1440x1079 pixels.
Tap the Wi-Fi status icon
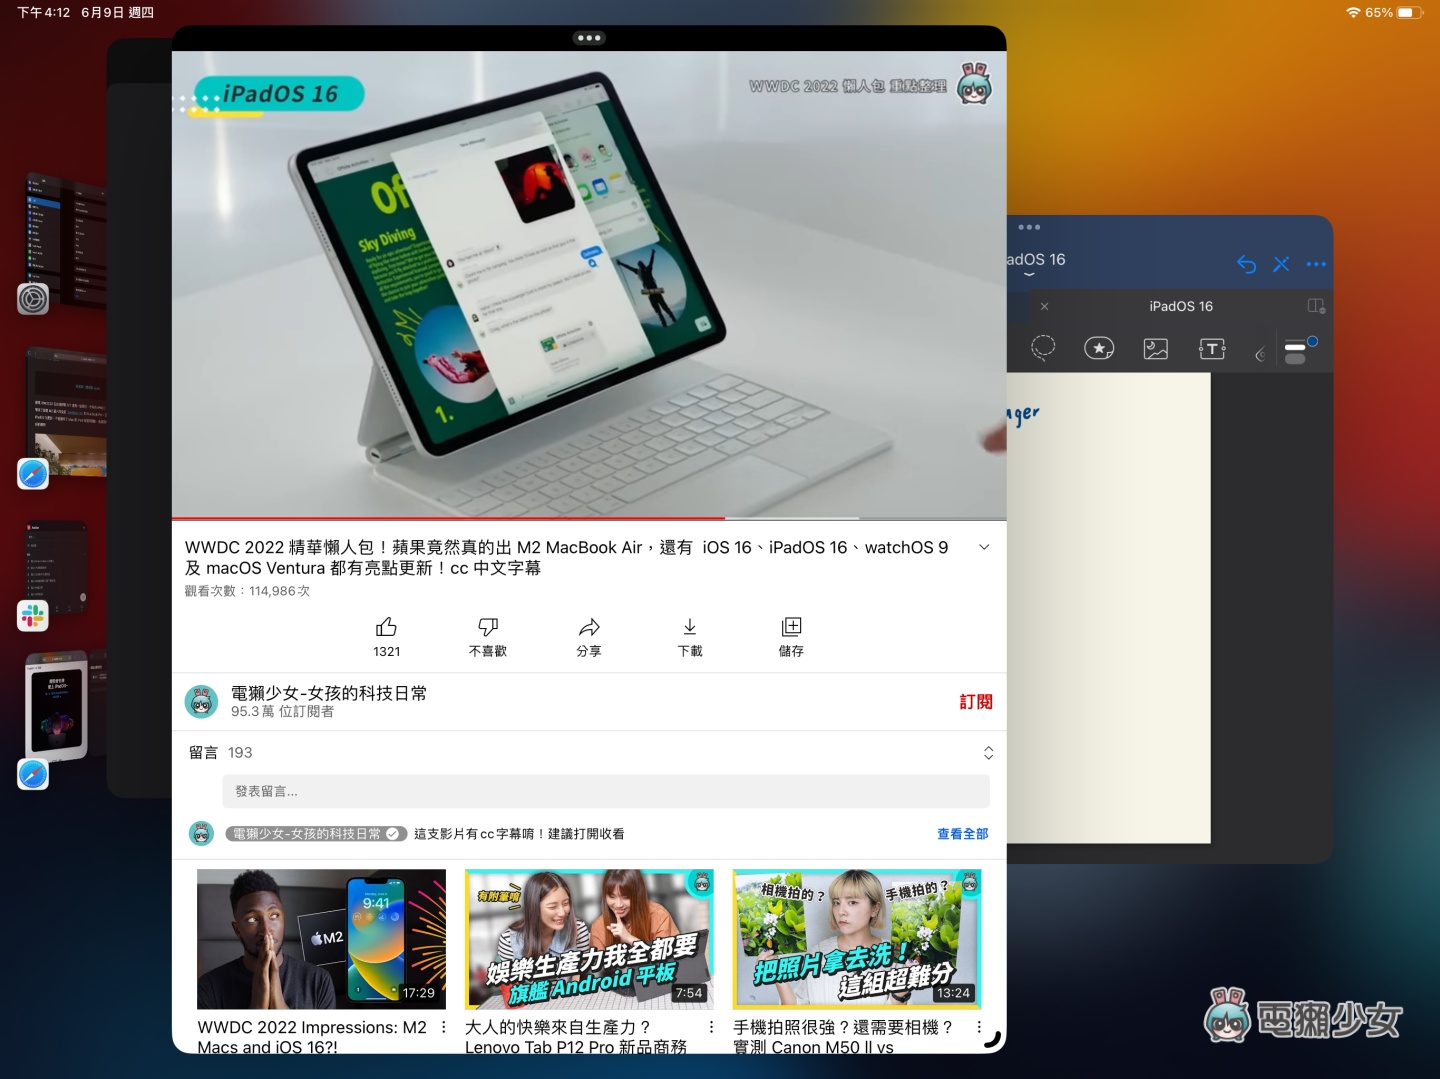pyautogui.click(x=1353, y=13)
